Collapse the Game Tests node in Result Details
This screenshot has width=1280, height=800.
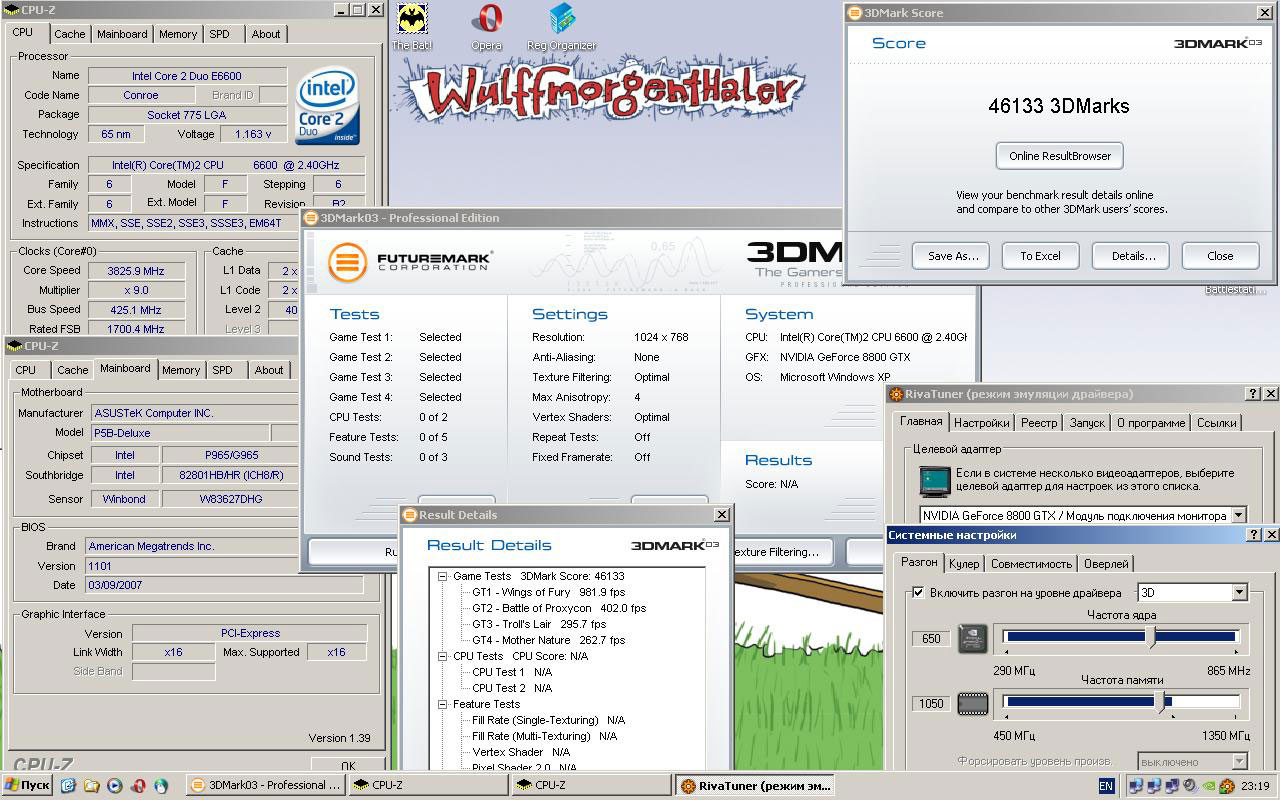pyautogui.click(x=443, y=576)
